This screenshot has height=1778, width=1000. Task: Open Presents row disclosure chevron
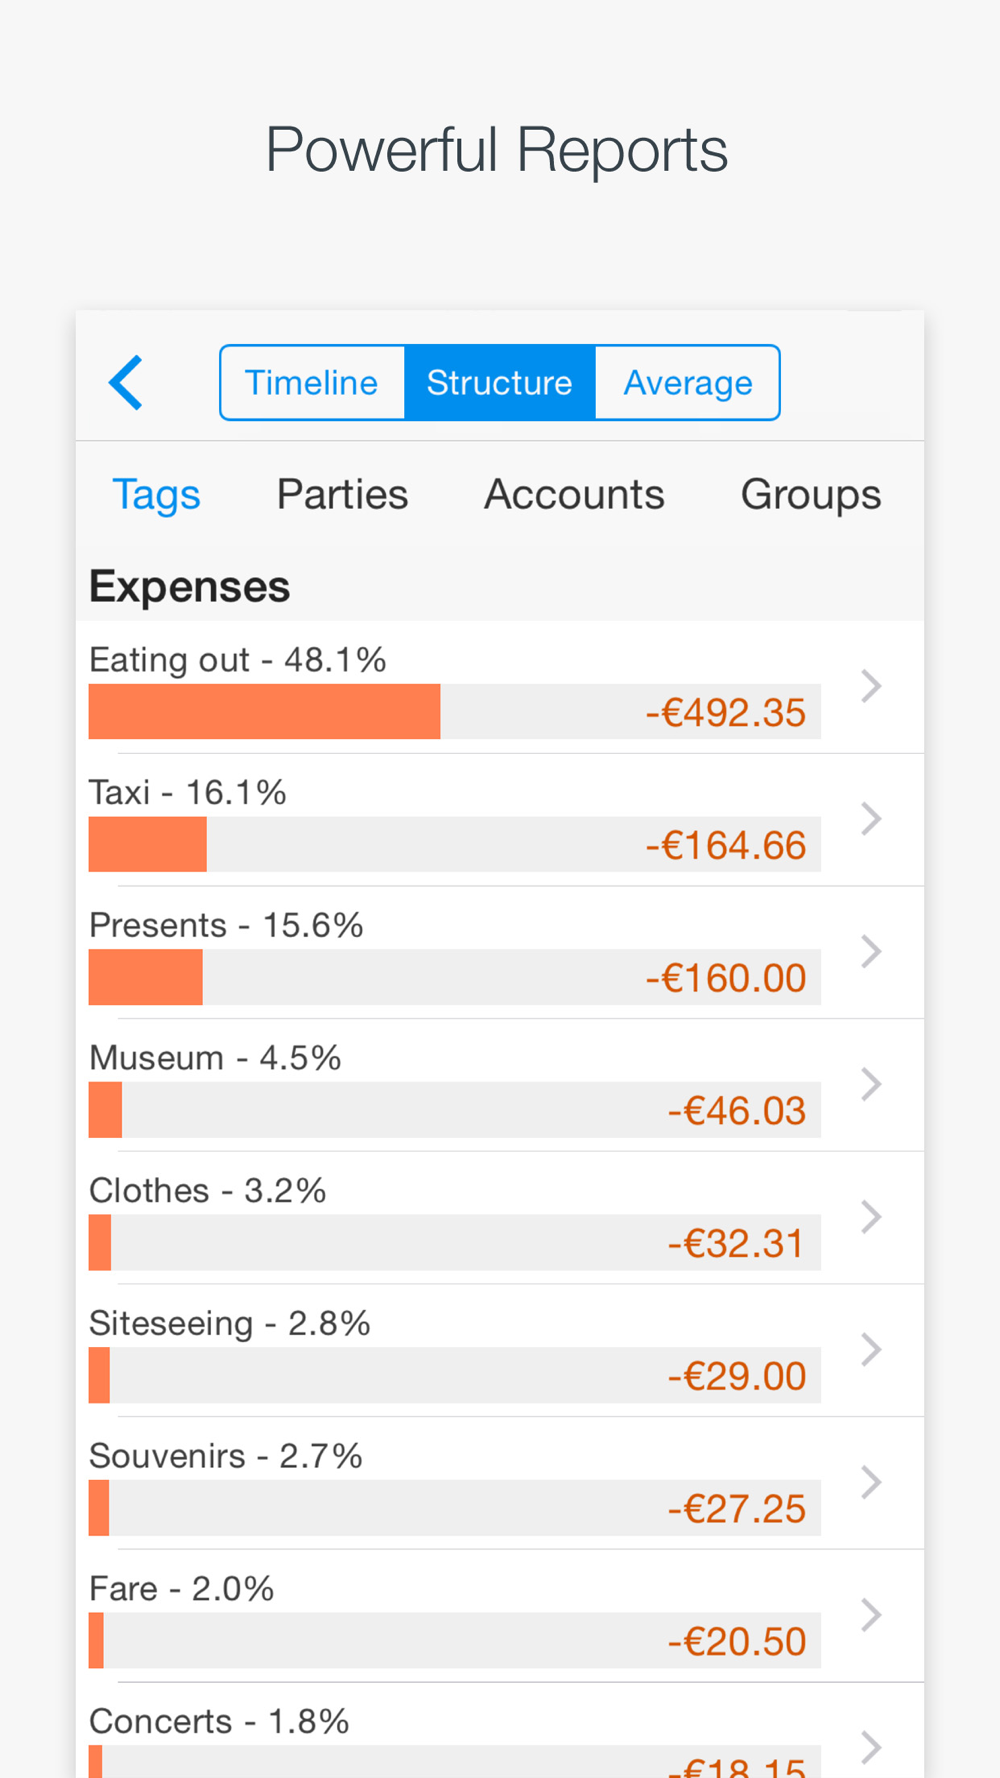pos(871,951)
